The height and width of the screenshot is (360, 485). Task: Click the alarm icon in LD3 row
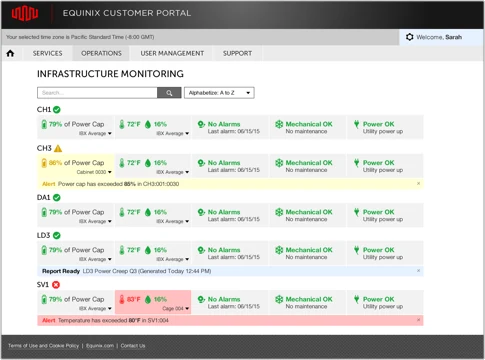pos(201,250)
